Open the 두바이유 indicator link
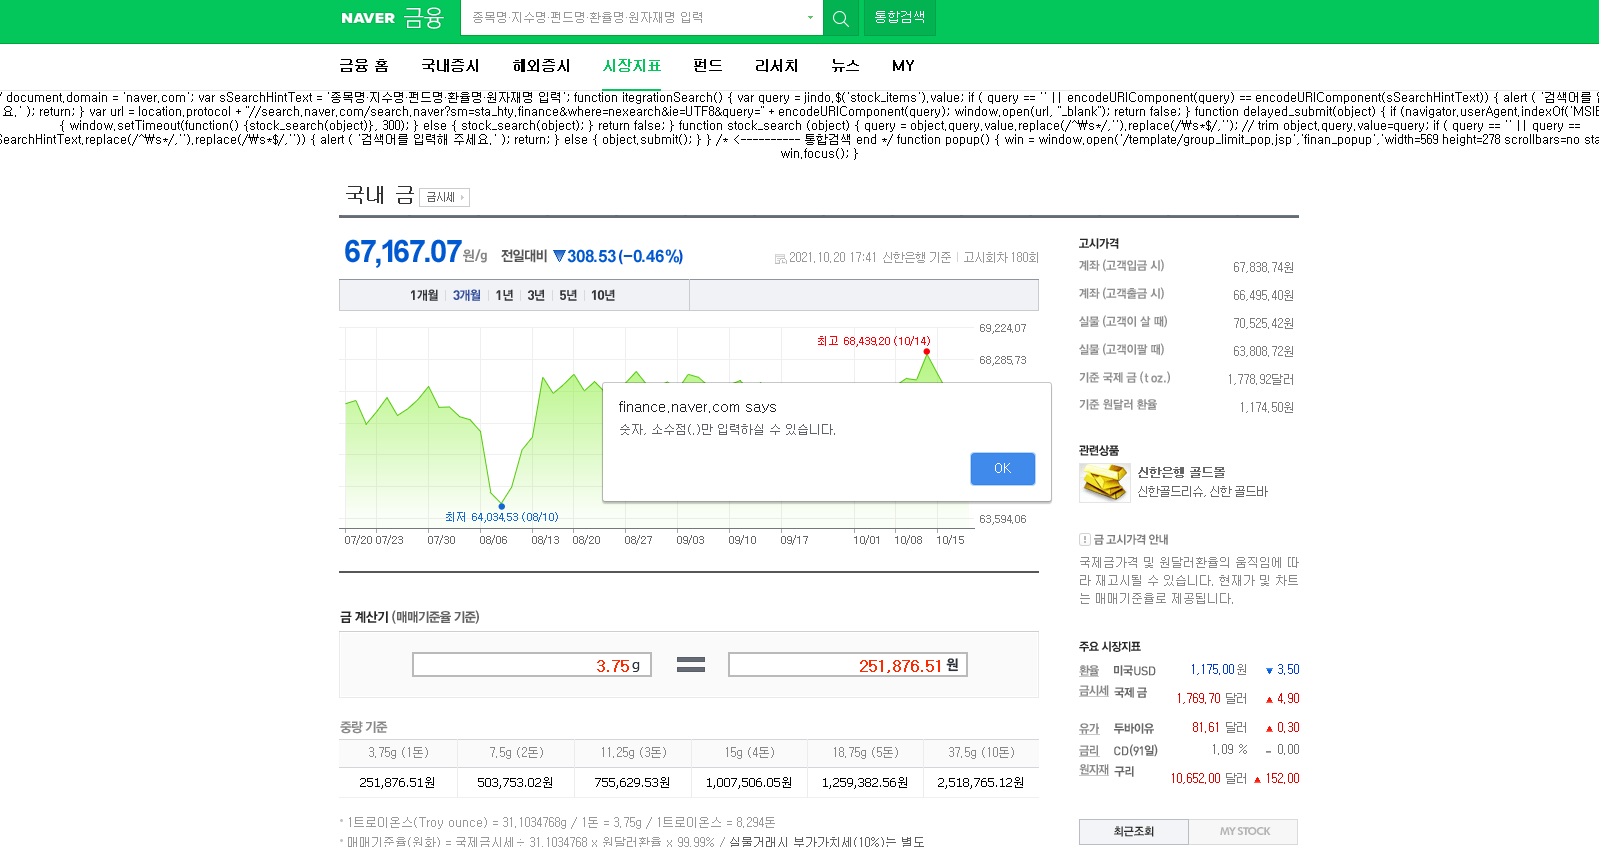The image size is (1599, 866). [x=1133, y=728]
